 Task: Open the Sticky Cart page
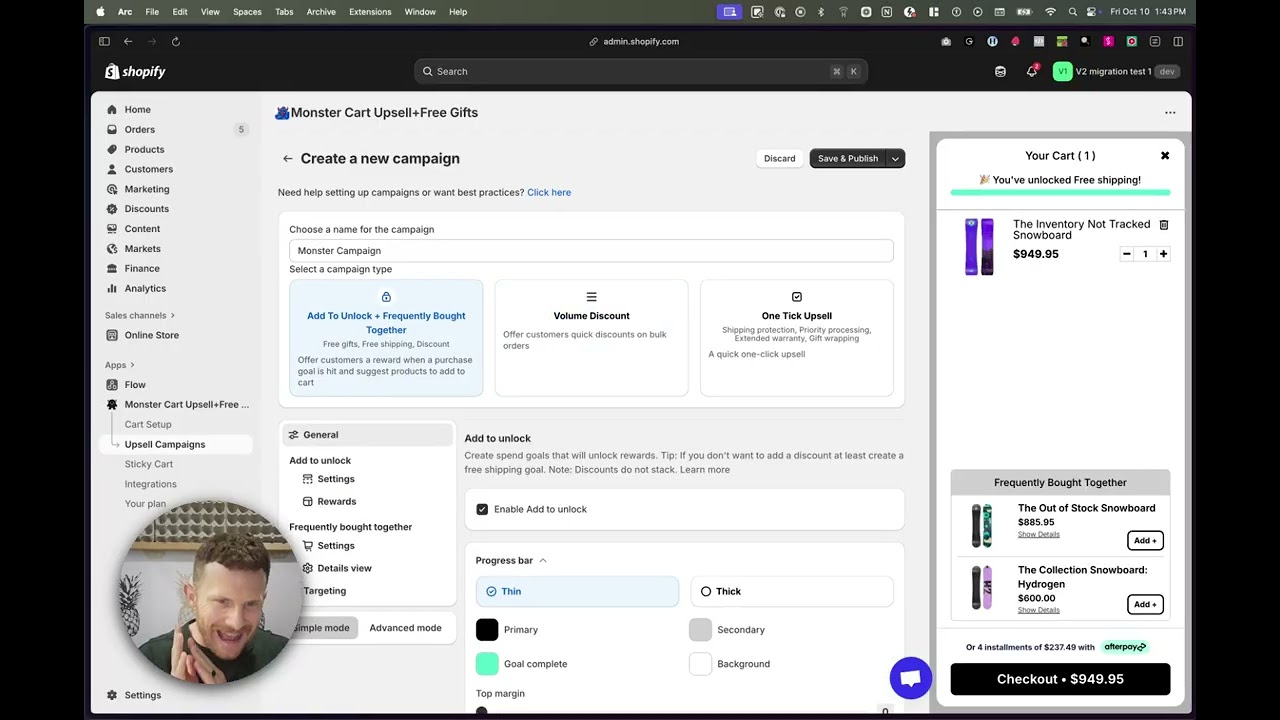pyautogui.click(x=149, y=464)
